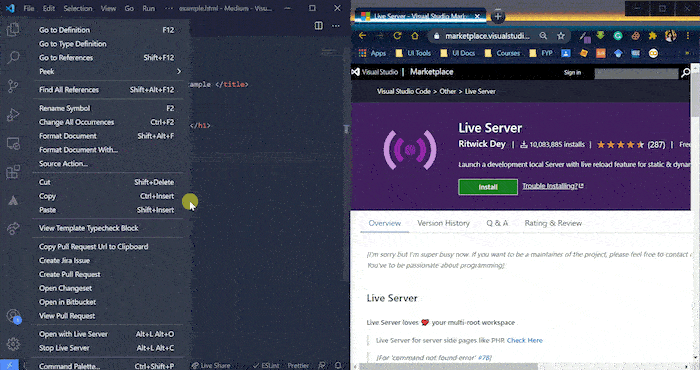Switch to Version History tab
Viewport: 700px width, 370px height.
point(443,223)
